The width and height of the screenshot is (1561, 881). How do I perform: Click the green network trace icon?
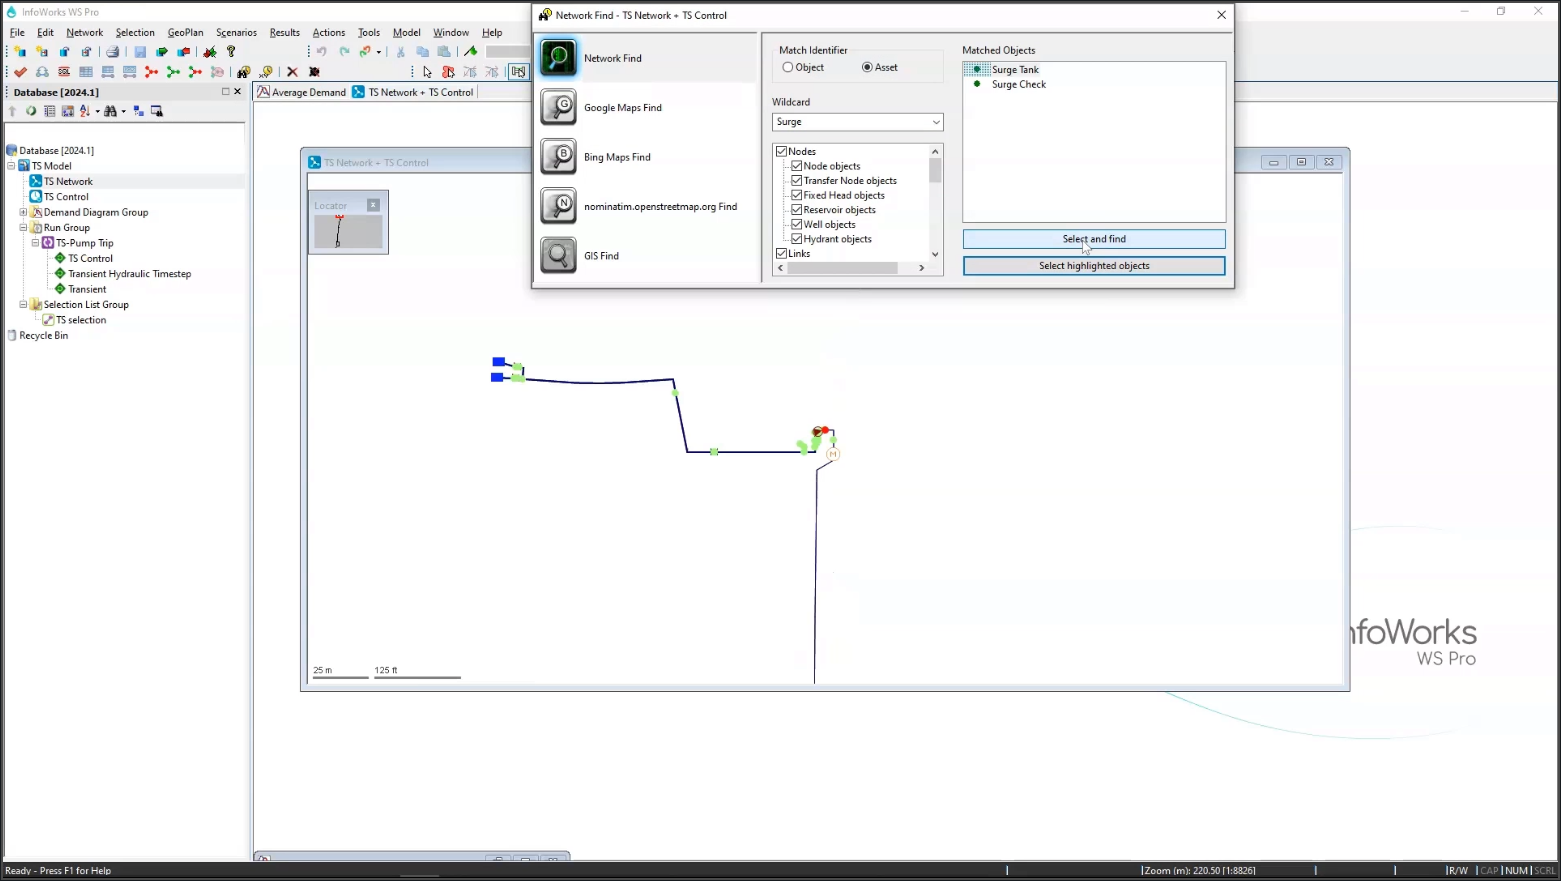pos(174,72)
